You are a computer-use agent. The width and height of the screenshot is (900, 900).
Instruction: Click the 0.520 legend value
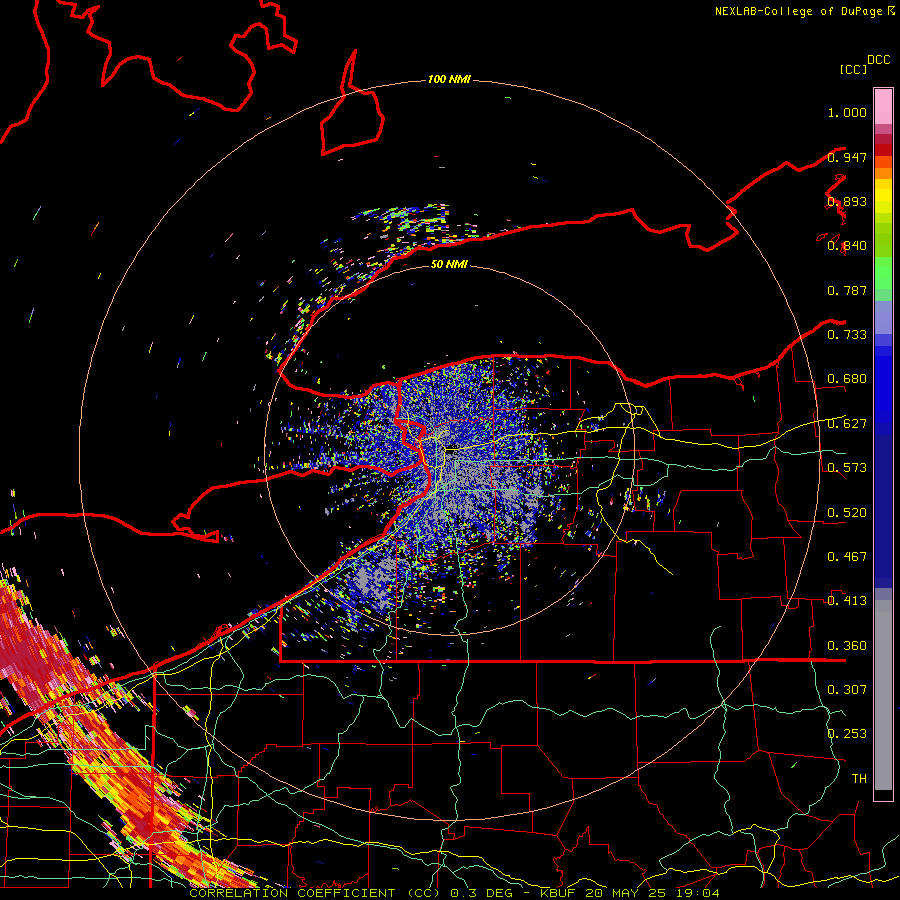pos(847,513)
